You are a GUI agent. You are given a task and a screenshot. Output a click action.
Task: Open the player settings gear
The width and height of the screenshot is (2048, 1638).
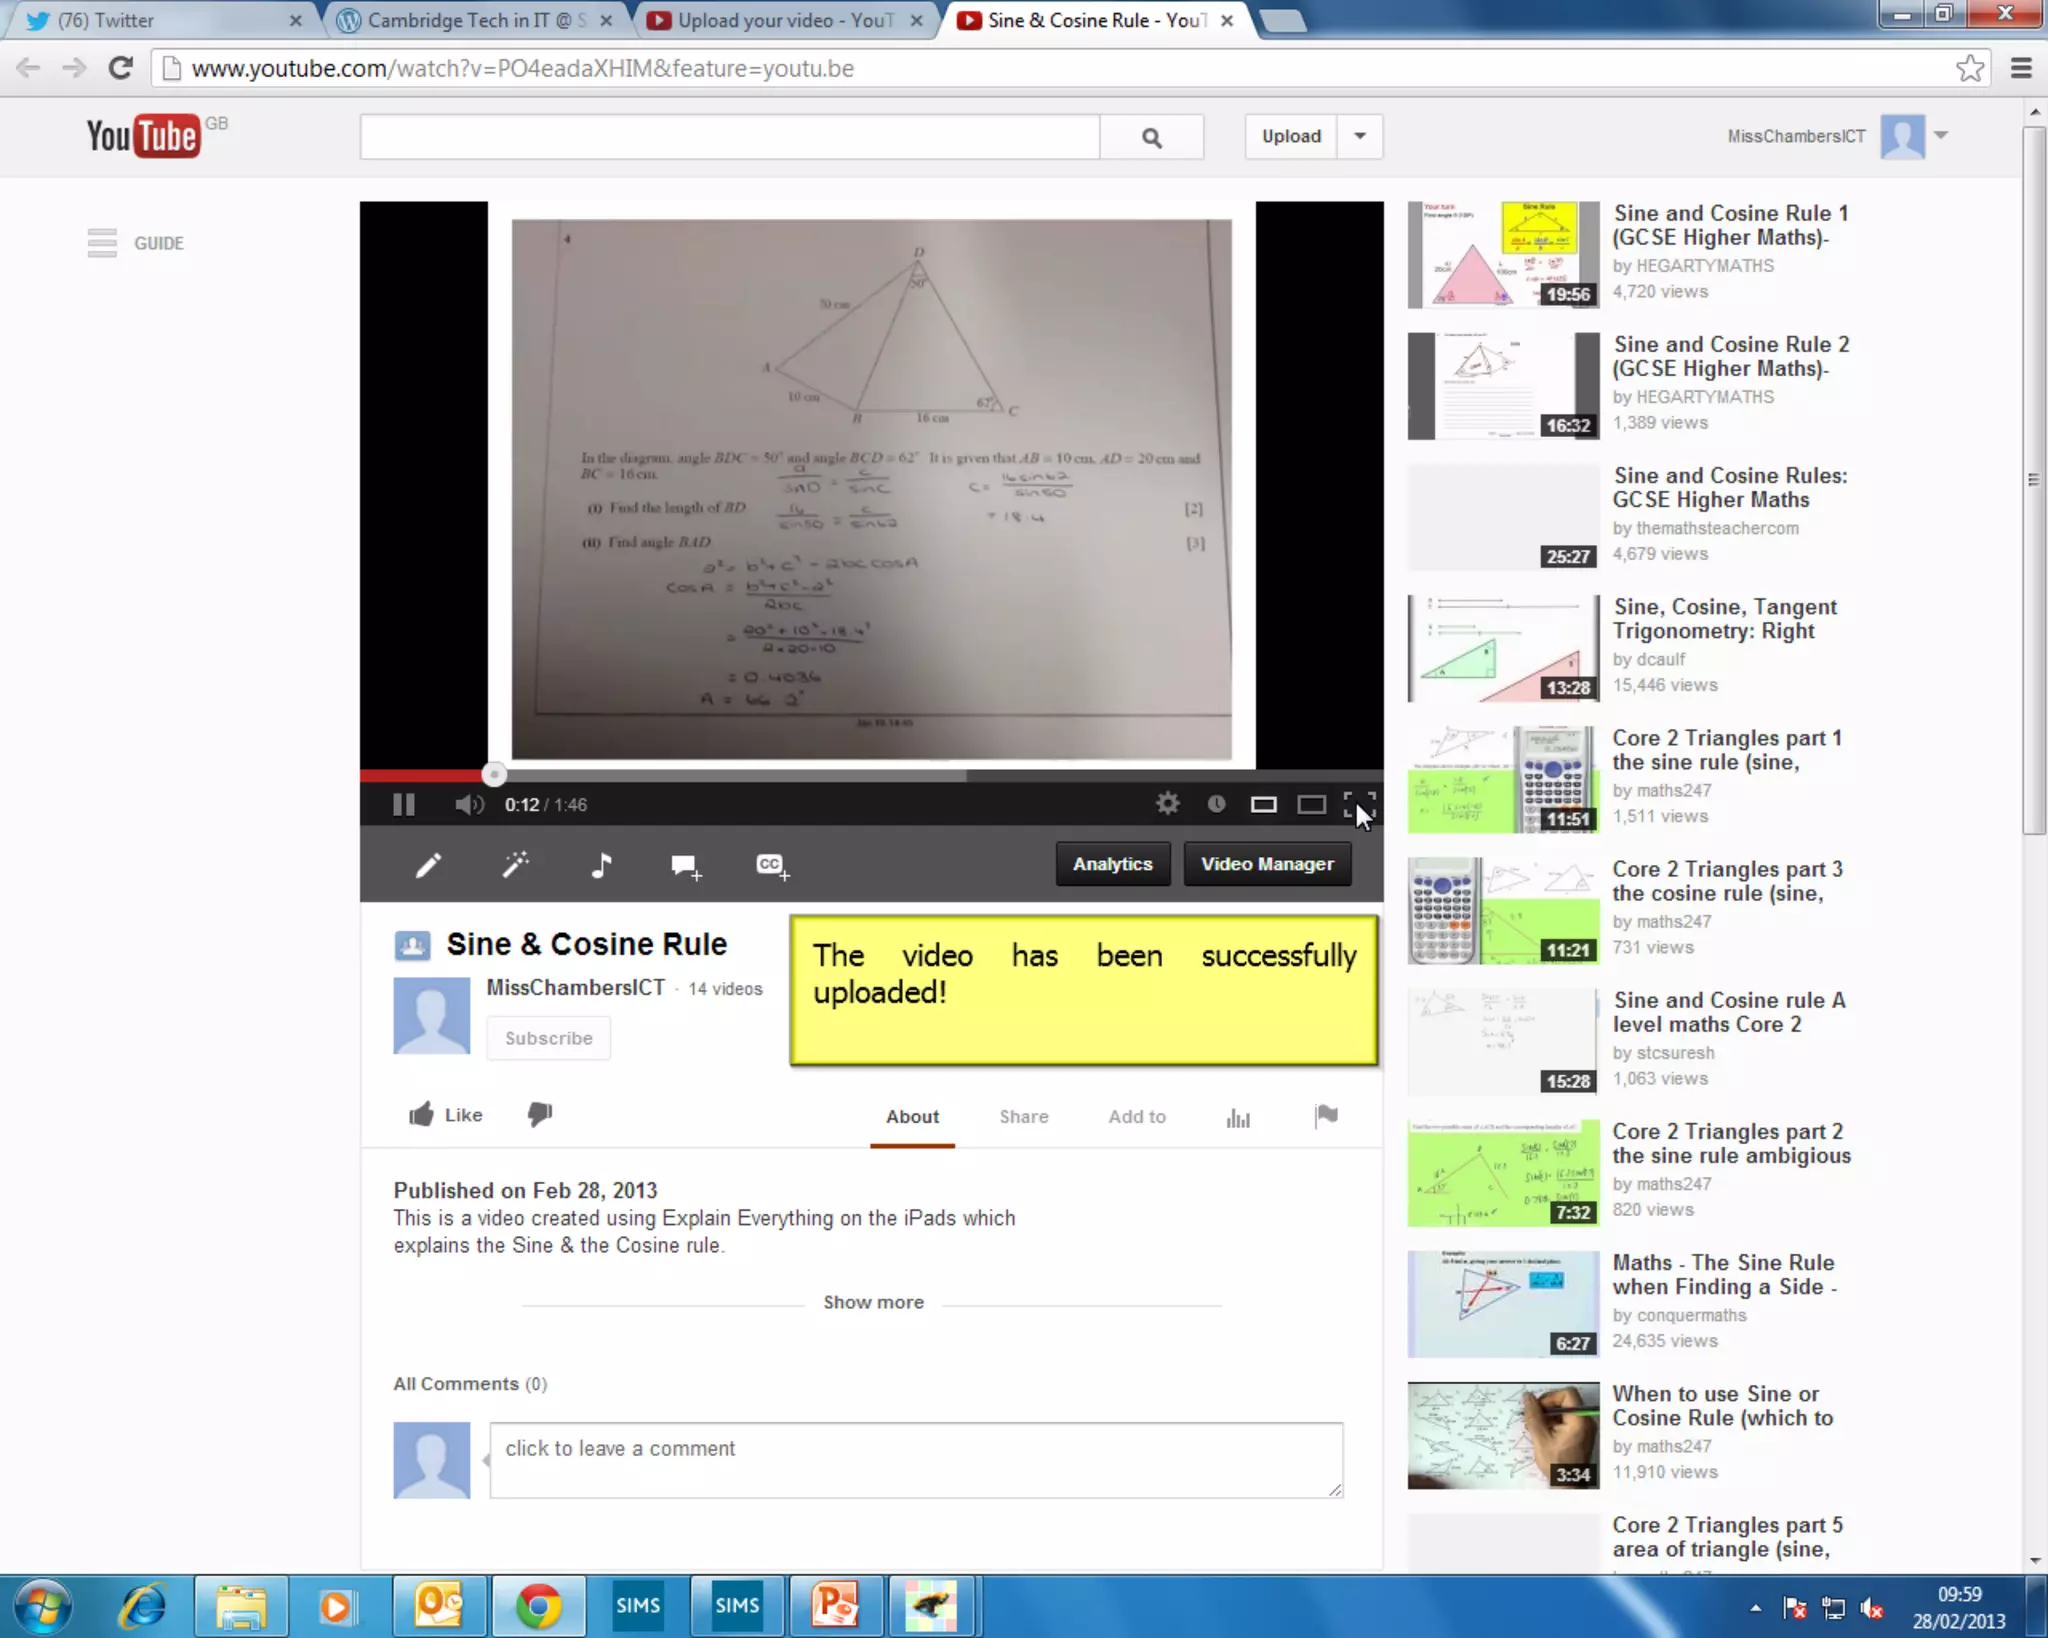(x=1167, y=803)
